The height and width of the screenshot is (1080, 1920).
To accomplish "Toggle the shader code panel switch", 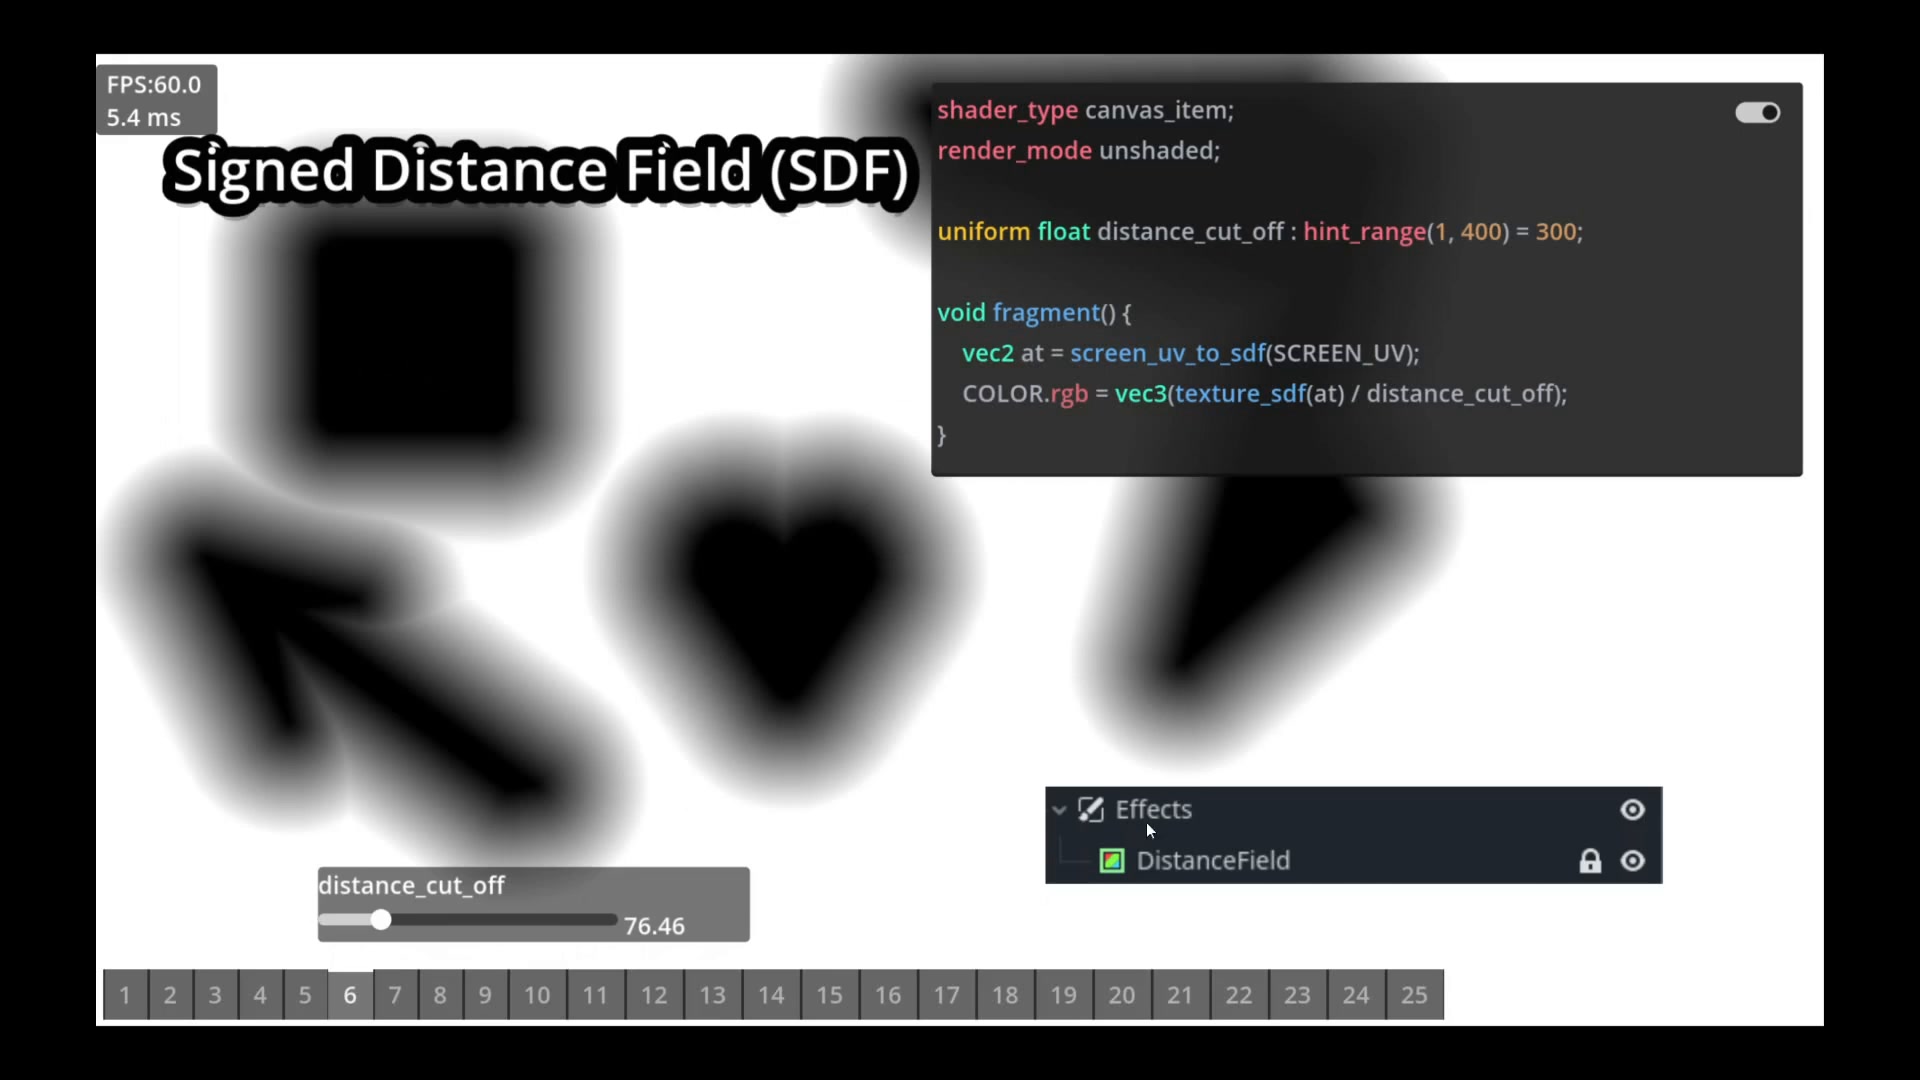I will click(x=1757, y=112).
